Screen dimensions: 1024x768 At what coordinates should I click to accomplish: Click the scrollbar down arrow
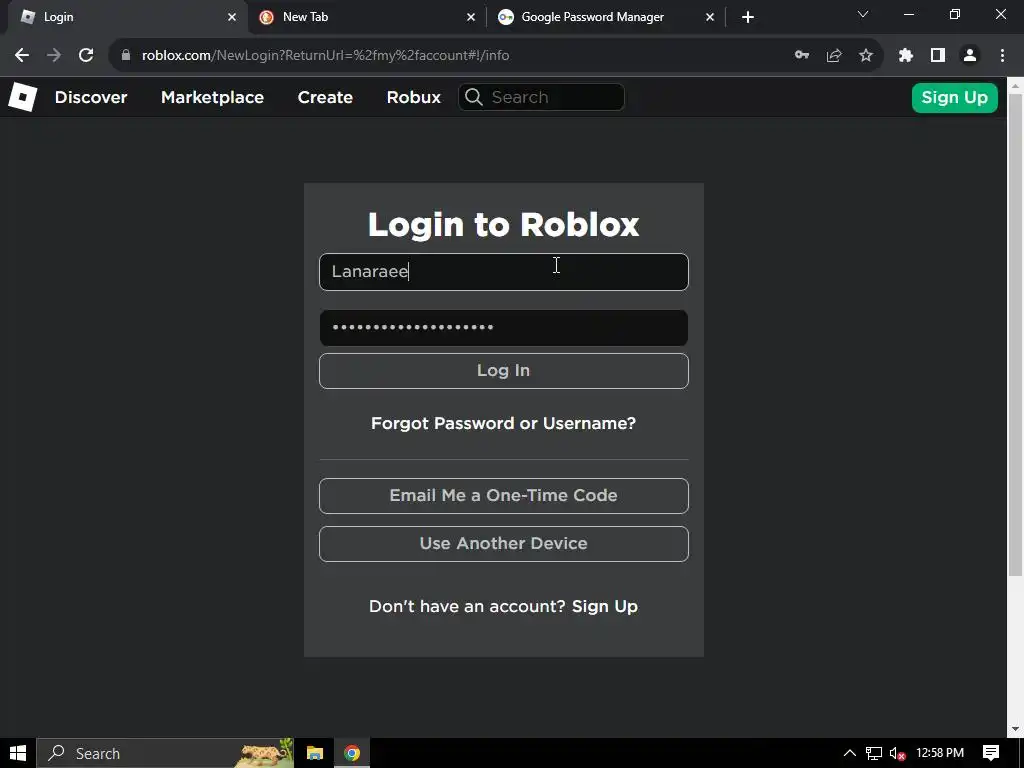coord(1016,729)
